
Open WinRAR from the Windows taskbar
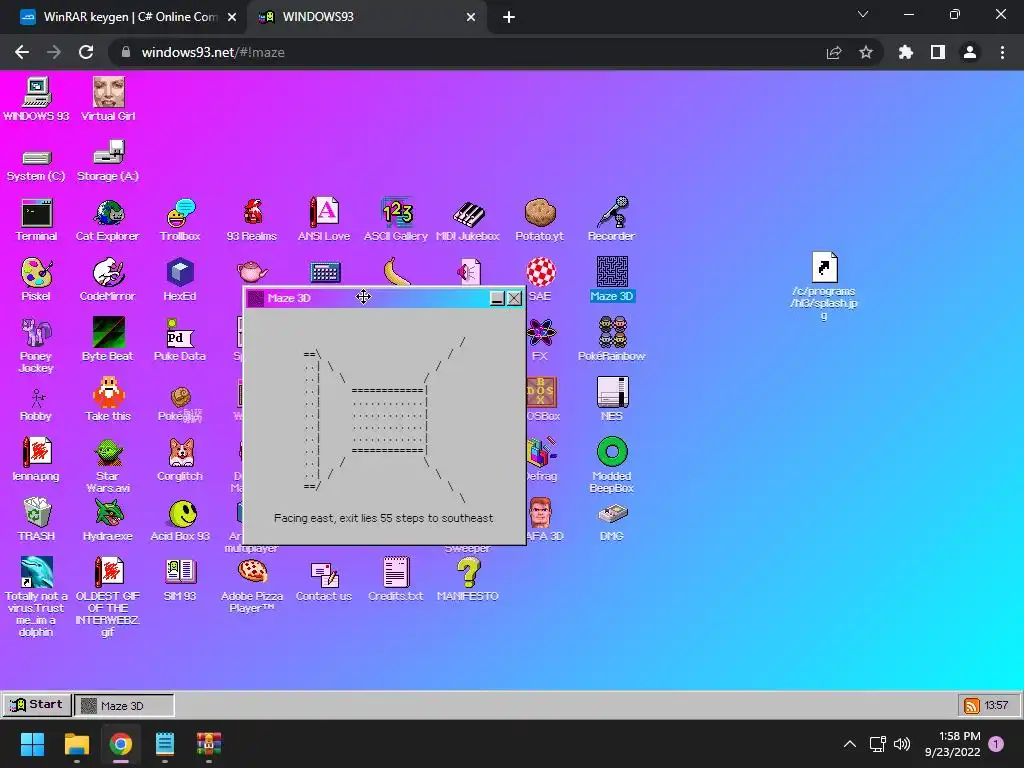pos(209,744)
